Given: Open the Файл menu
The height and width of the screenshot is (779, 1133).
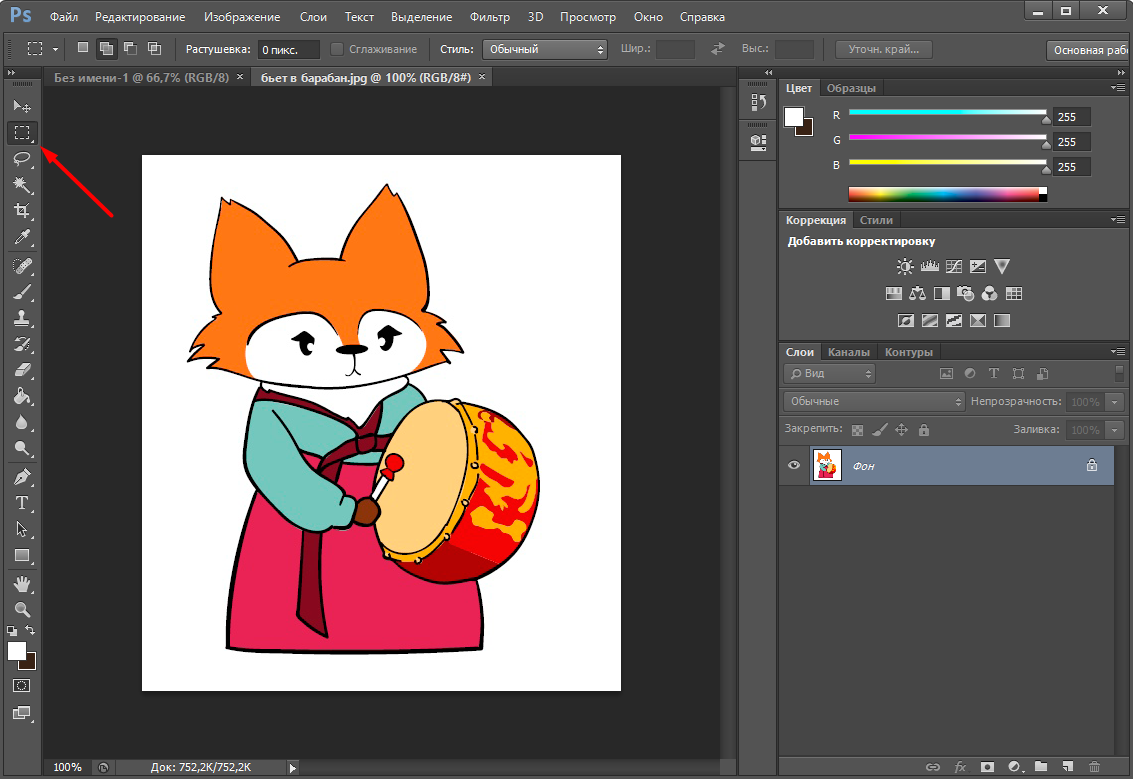Looking at the screenshot, I should (x=64, y=17).
